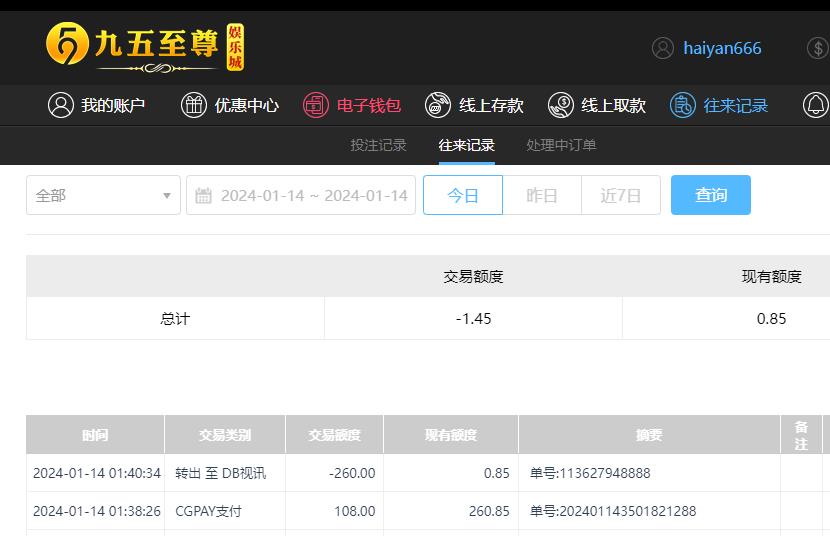
Task: Click the 电子钱包 wallet icon
Action: coord(316,105)
